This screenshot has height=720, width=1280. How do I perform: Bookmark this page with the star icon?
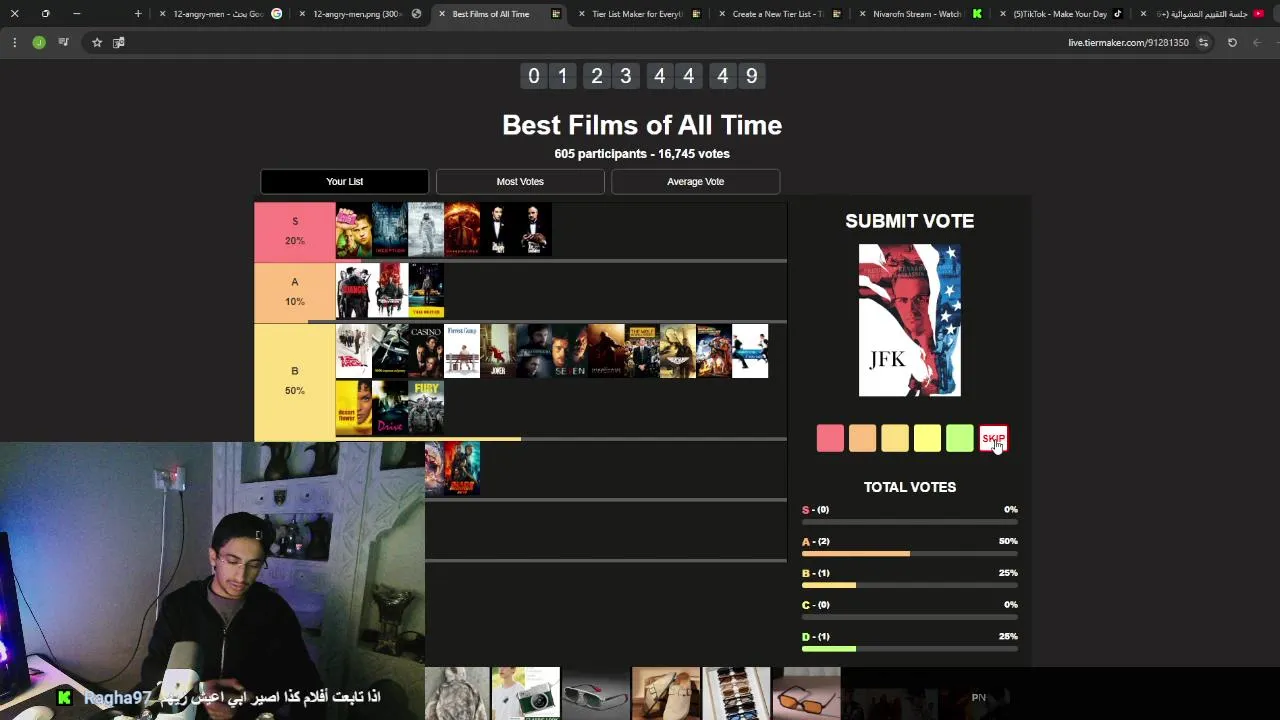click(x=97, y=42)
